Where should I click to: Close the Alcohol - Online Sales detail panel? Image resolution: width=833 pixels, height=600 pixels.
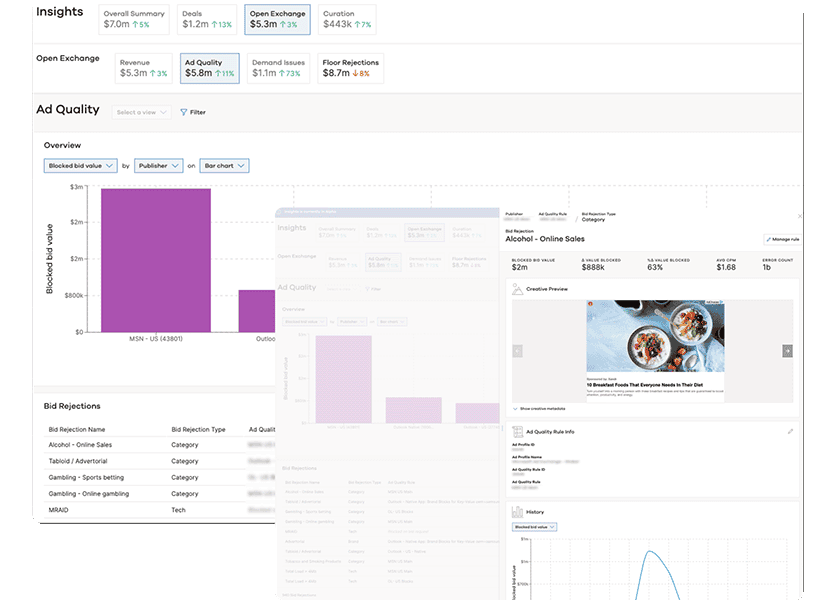click(x=800, y=215)
